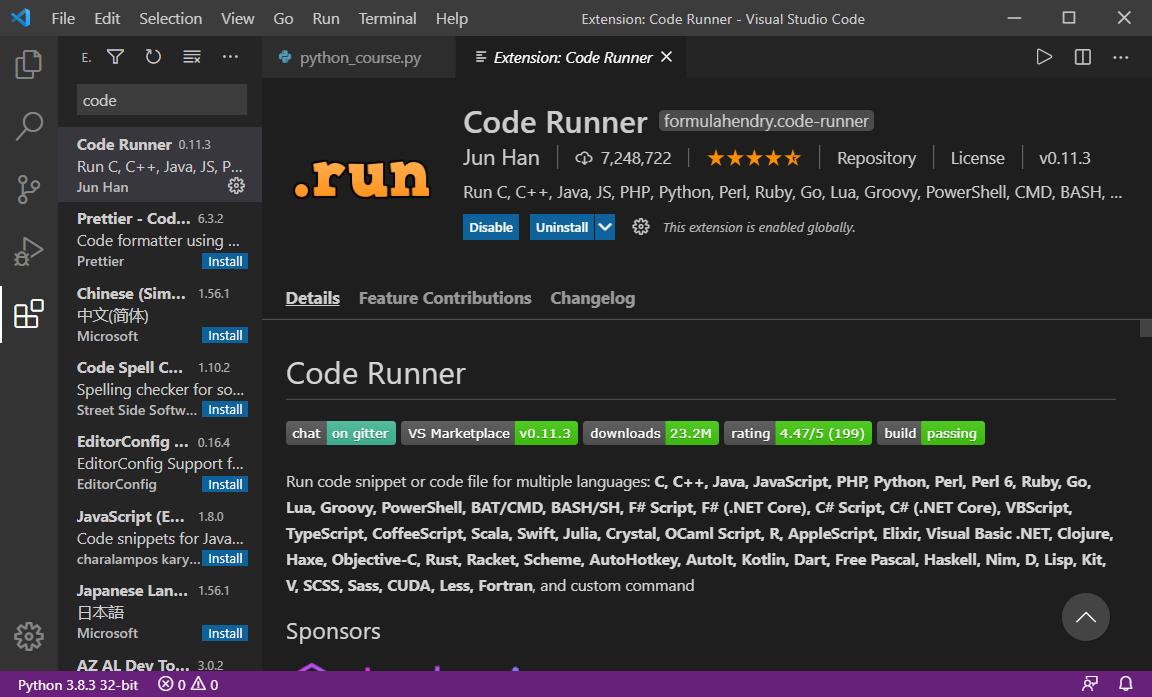Open the Edit menu

click(x=107, y=18)
